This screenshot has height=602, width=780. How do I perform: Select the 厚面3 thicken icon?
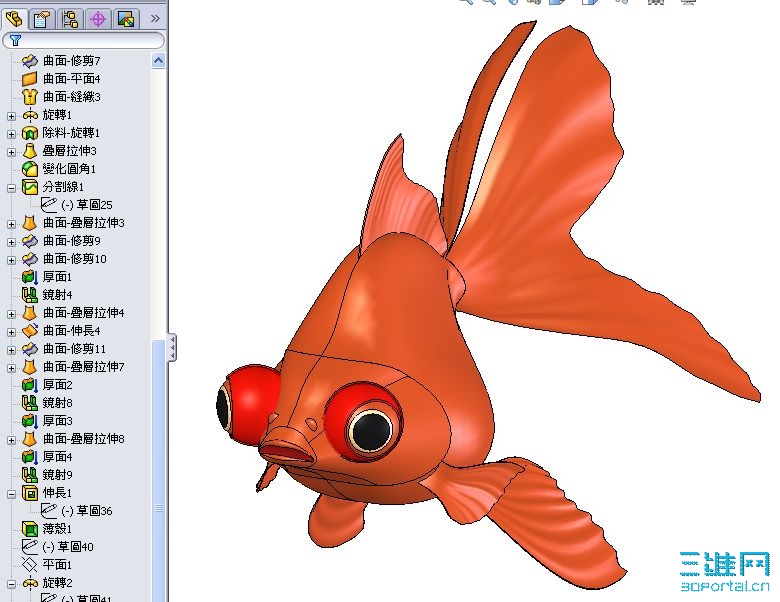(30, 420)
